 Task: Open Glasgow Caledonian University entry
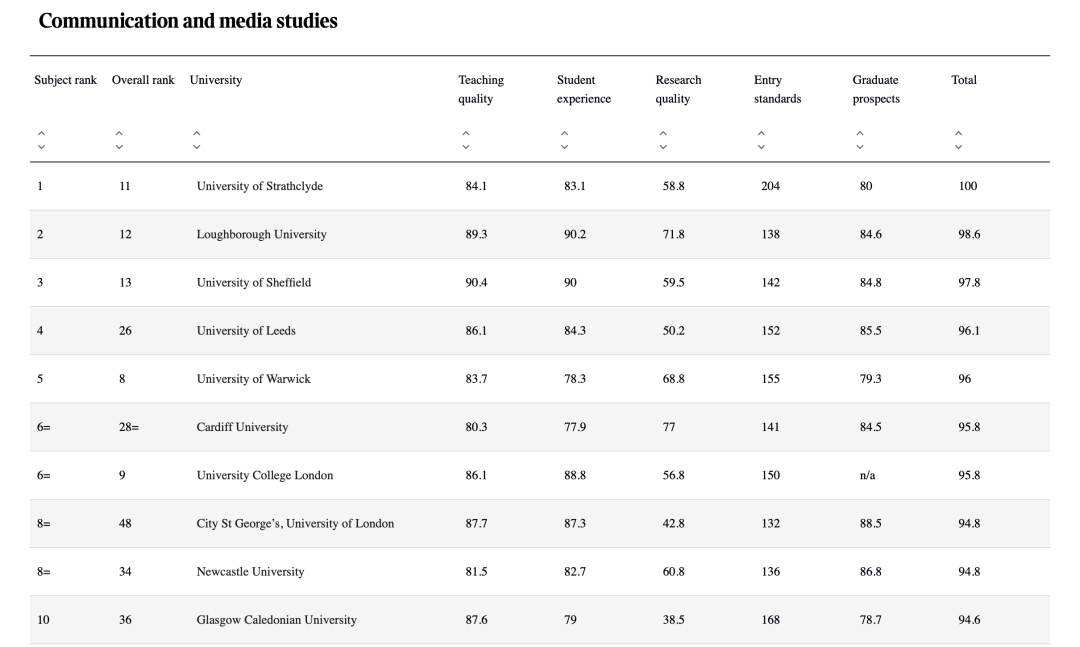276,620
